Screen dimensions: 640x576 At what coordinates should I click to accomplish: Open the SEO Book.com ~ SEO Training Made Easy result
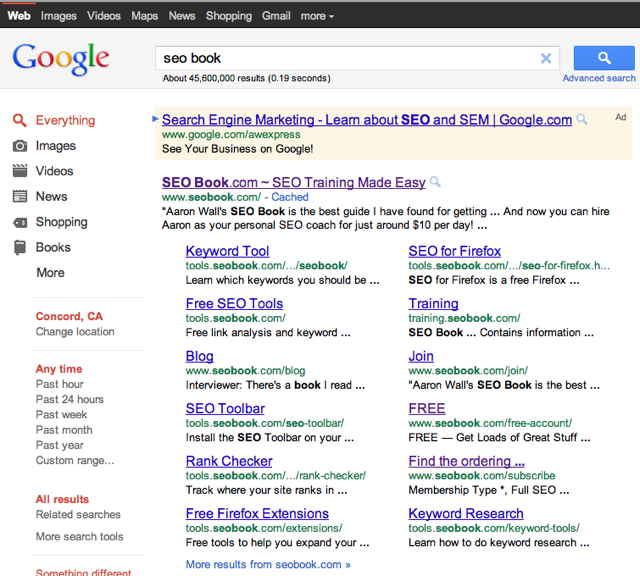pyautogui.click(x=293, y=182)
